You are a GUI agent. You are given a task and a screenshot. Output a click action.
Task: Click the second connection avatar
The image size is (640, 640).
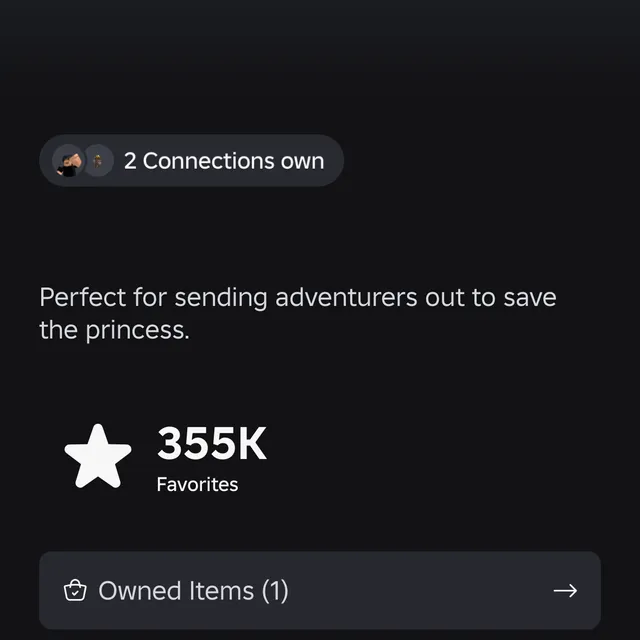coord(97,161)
